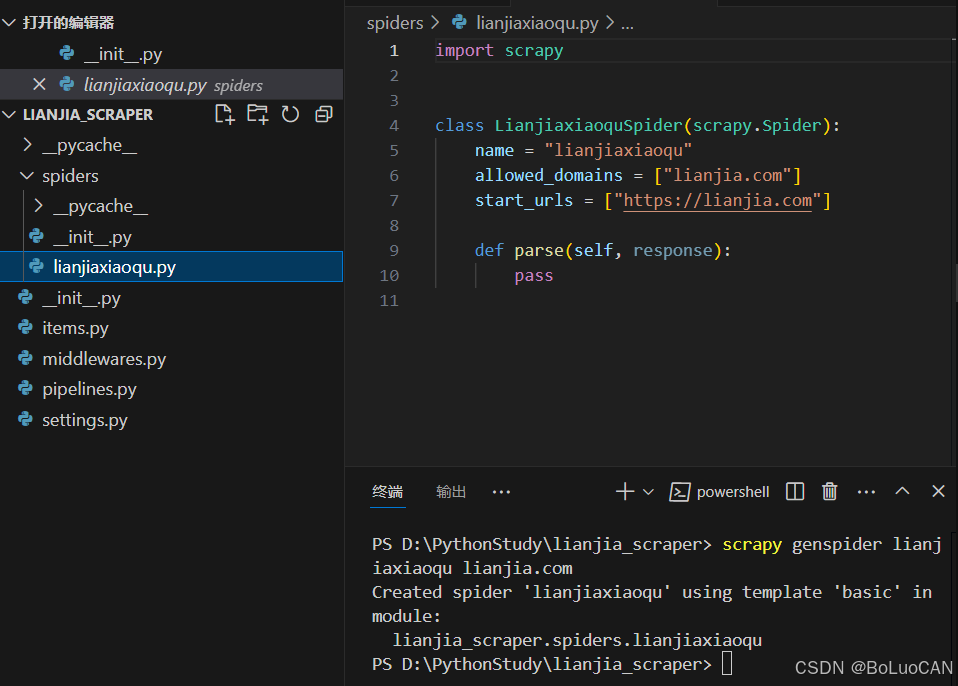This screenshot has height=686, width=958.
Task: Create a new file in the Explorer
Action: [x=224, y=114]
